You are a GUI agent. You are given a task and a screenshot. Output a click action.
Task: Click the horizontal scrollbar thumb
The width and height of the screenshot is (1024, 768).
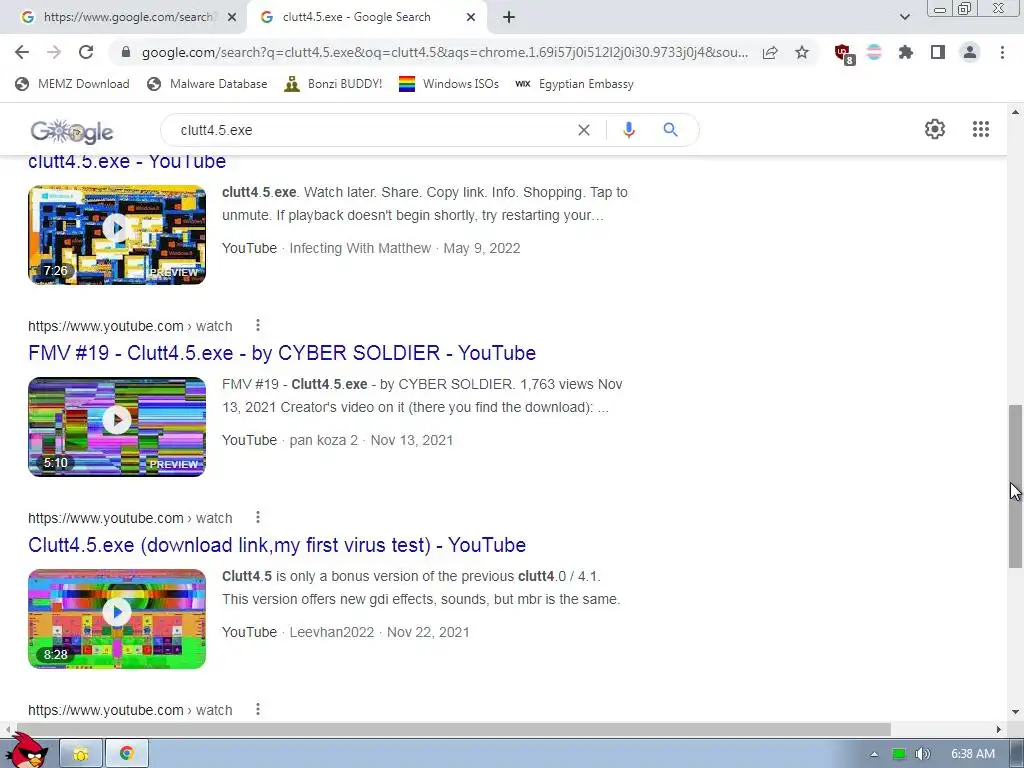[453, 729]
